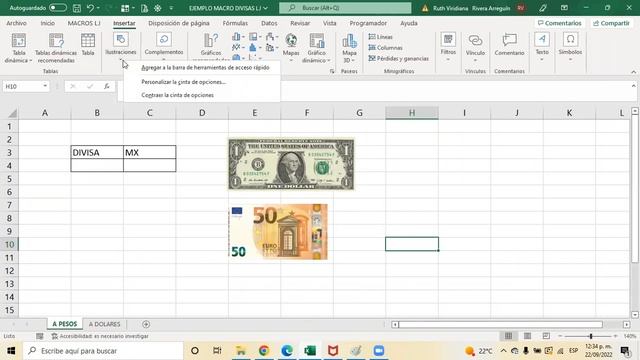The image size is (640, 360).
Task: Expand the column chart type dropdown
Action: 243,37
